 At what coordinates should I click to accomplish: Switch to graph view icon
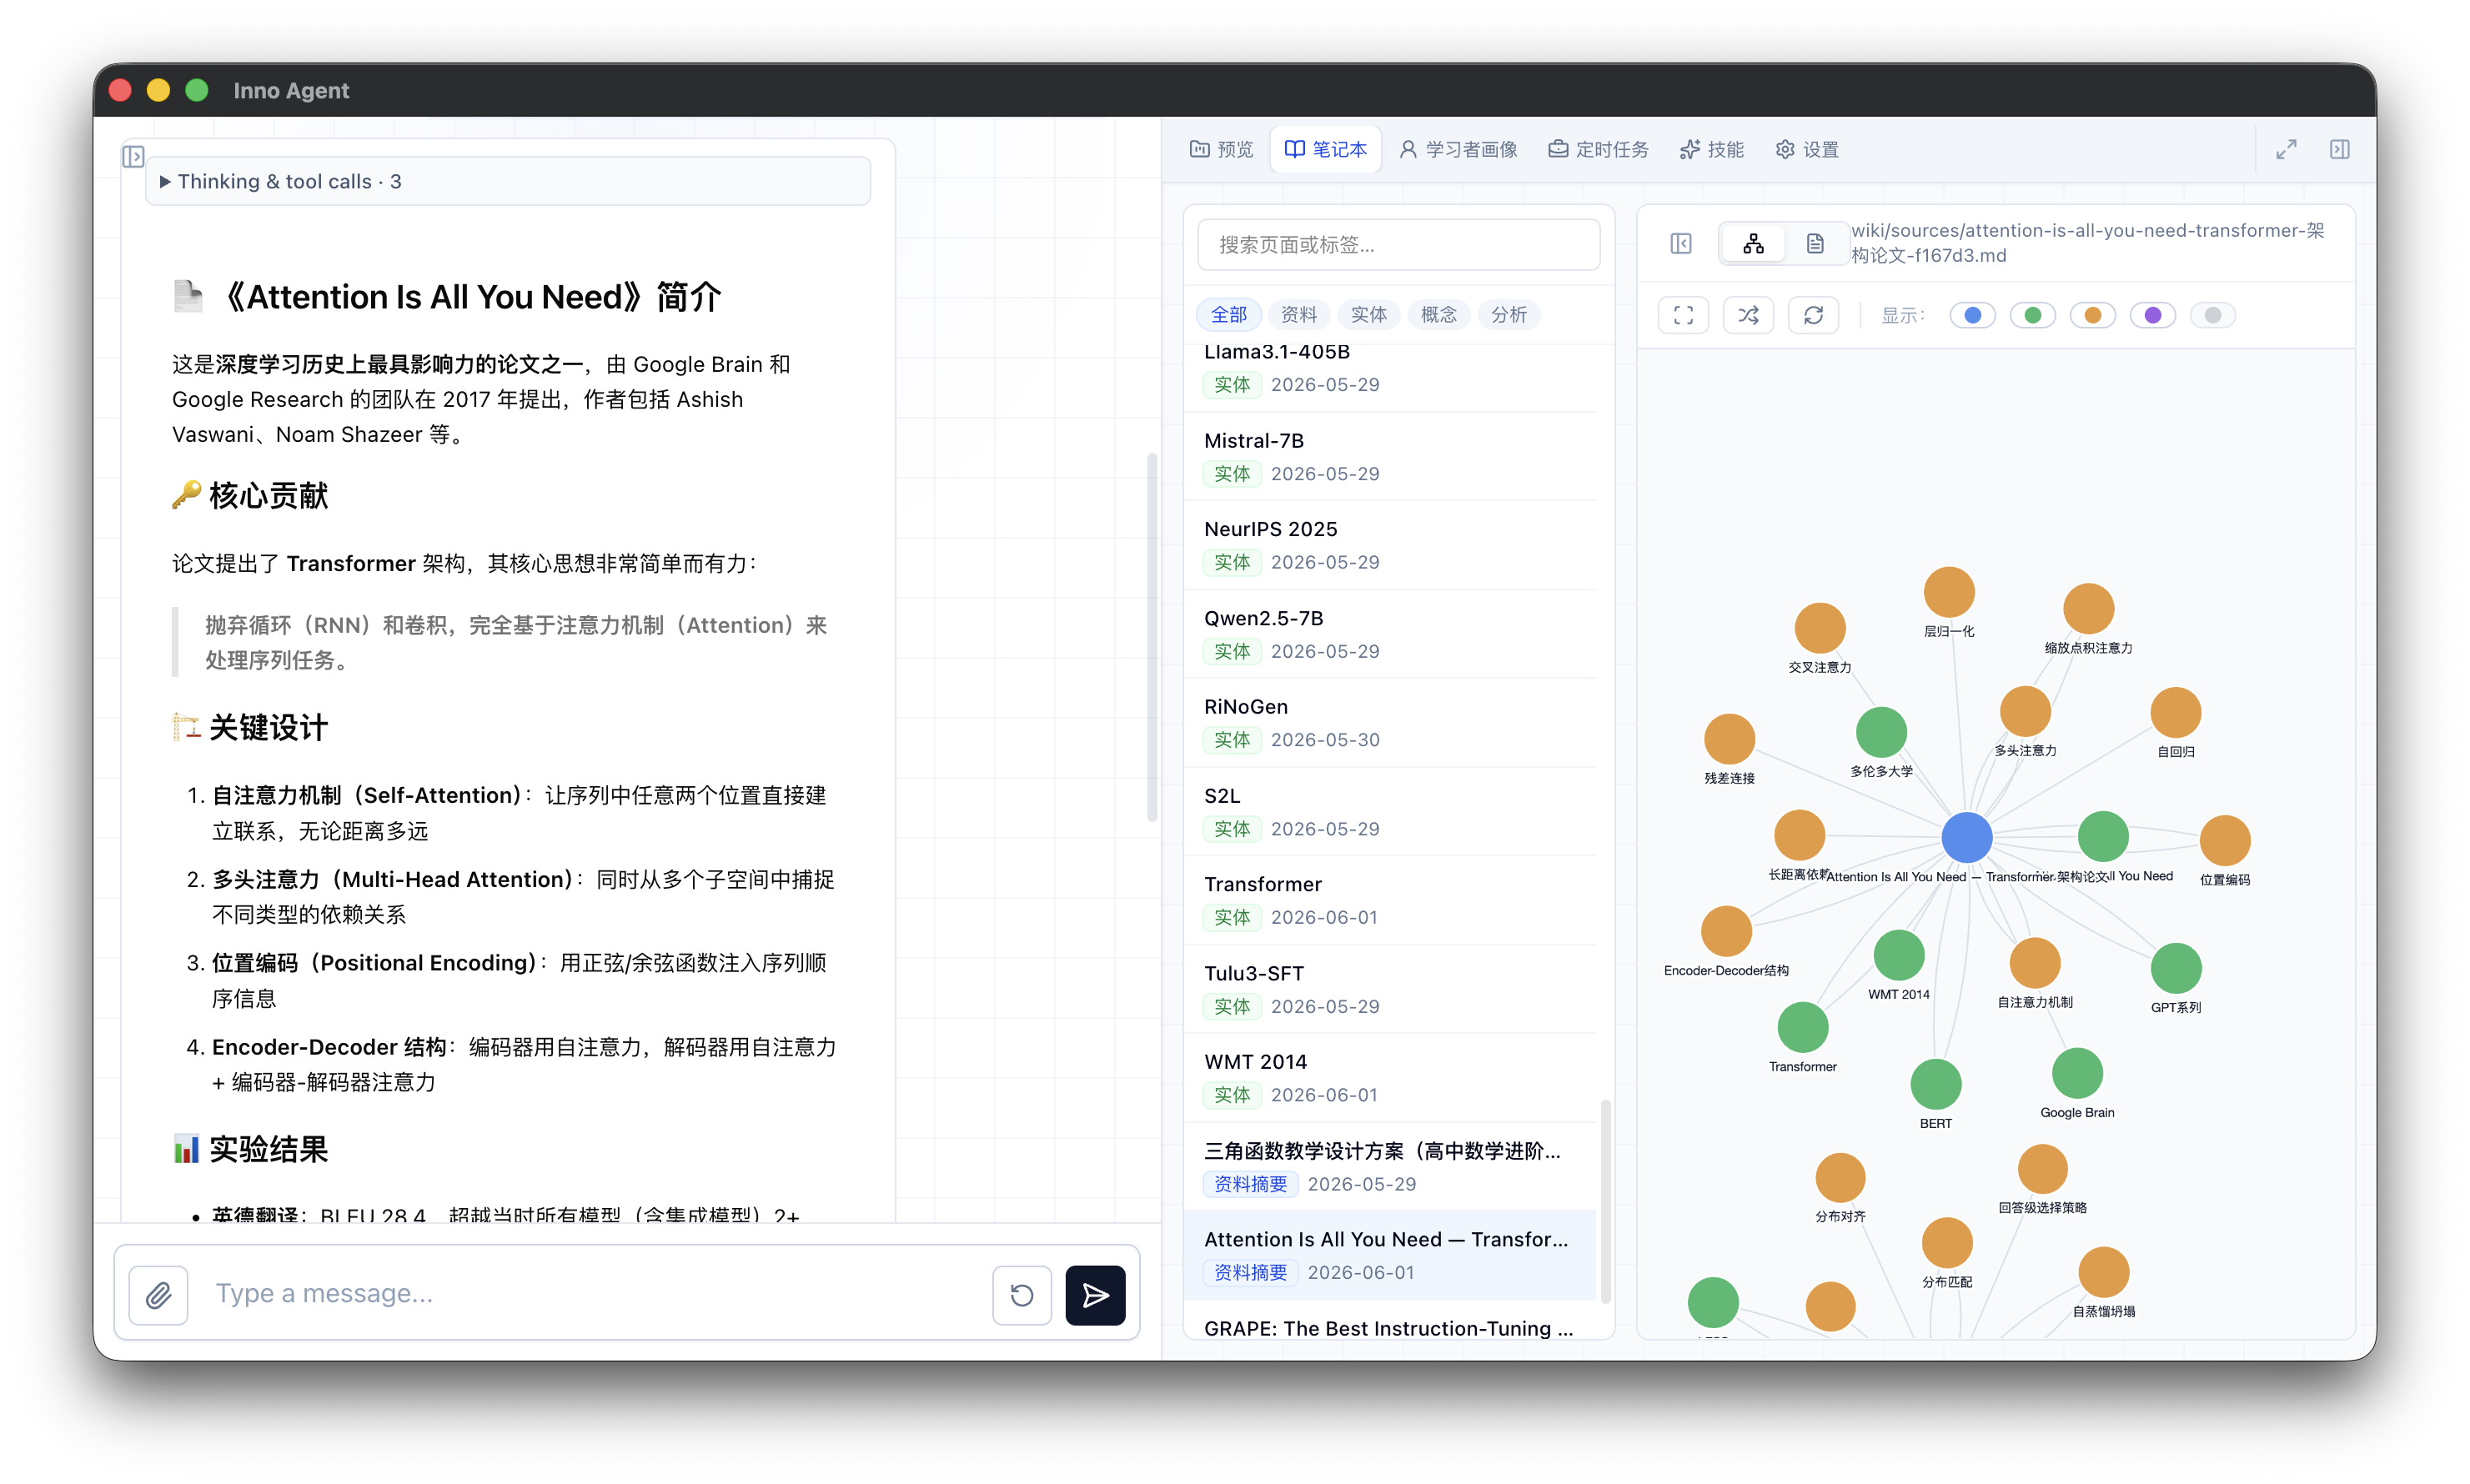[x=1752, y=243]
